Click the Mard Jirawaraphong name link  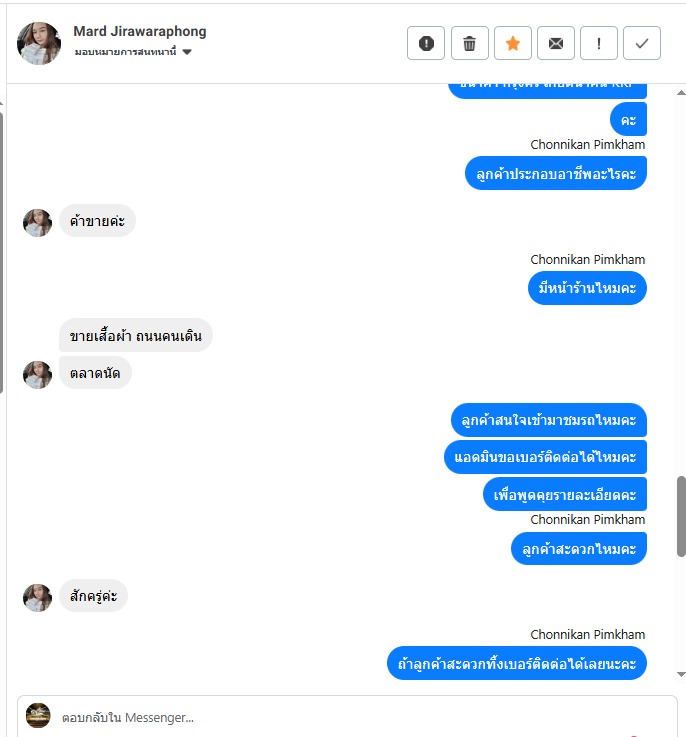[x=140, y=31]
